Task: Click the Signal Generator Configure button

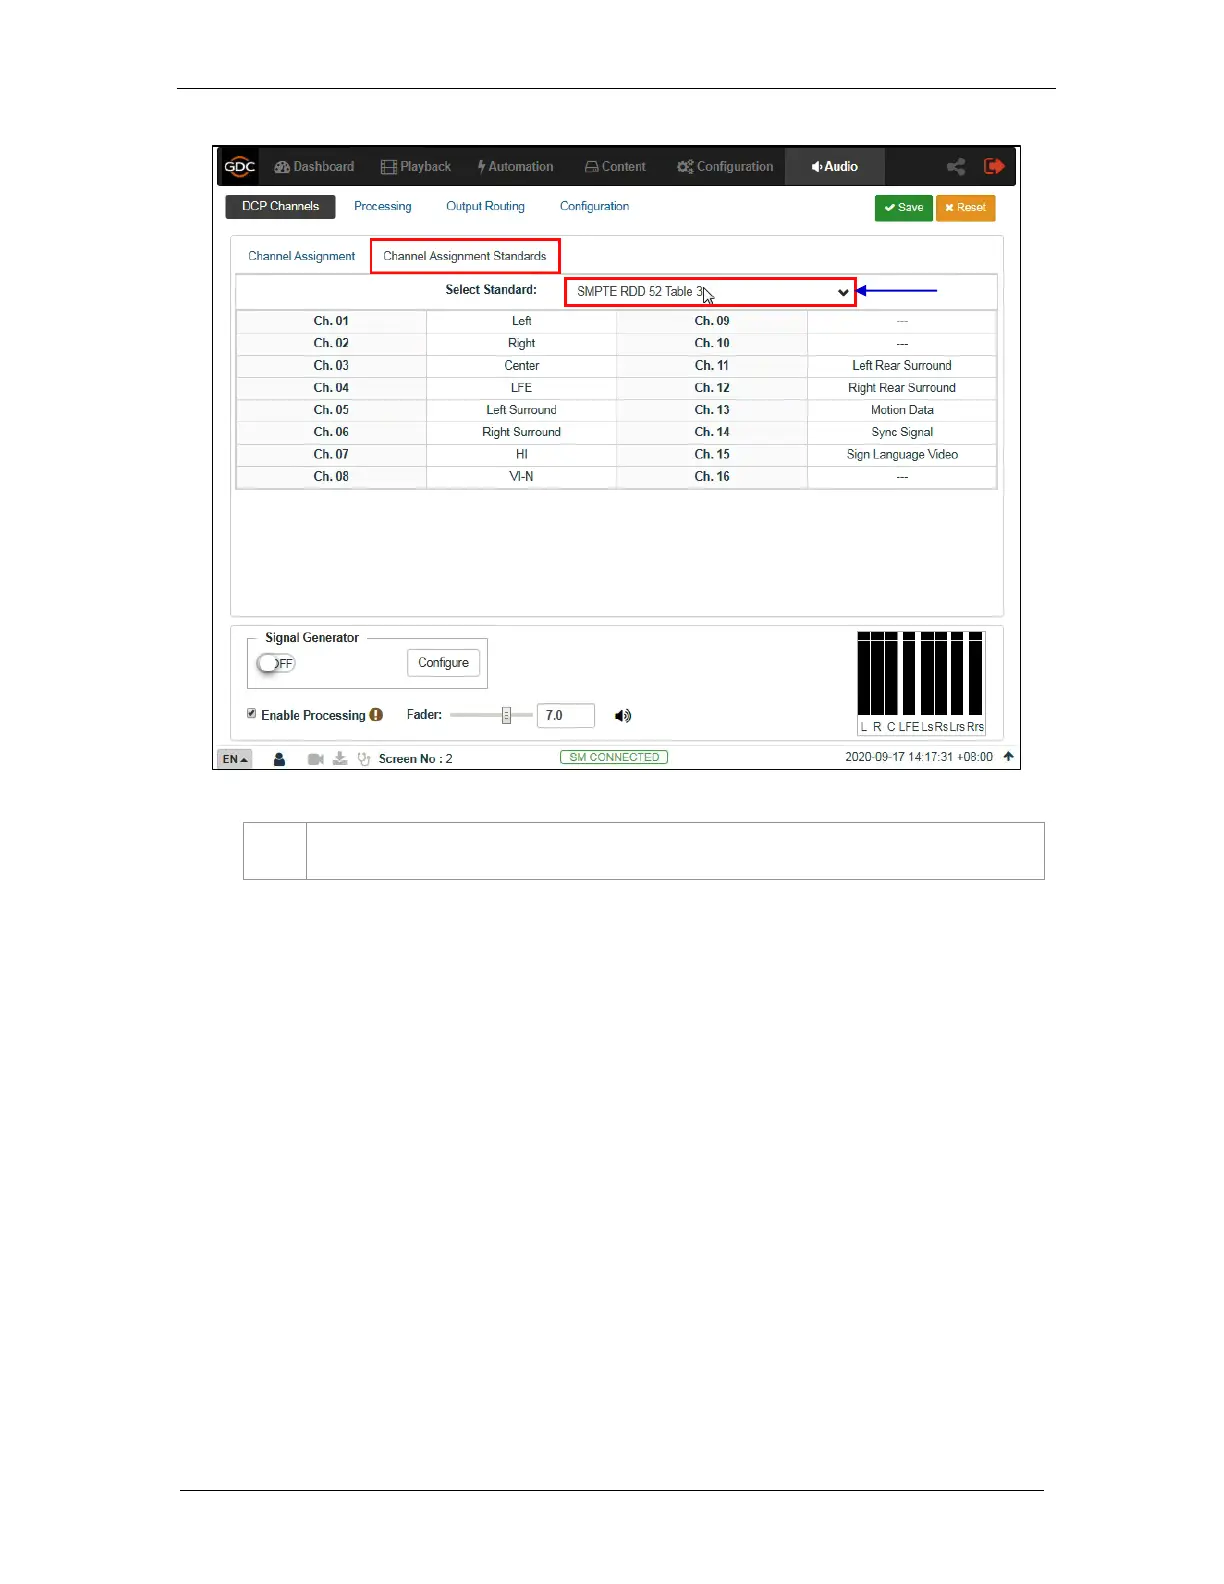Action: point(443,663)
